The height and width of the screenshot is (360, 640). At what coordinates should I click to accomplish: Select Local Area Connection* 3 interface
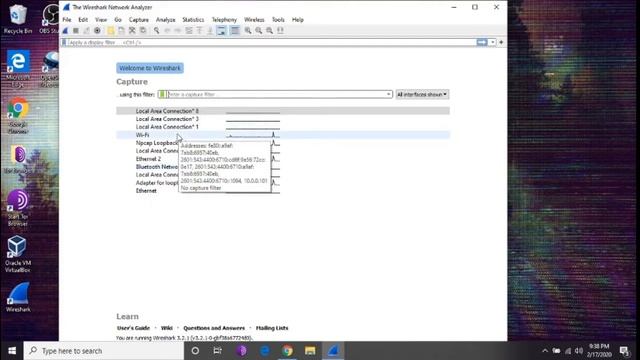coord(283,119)
